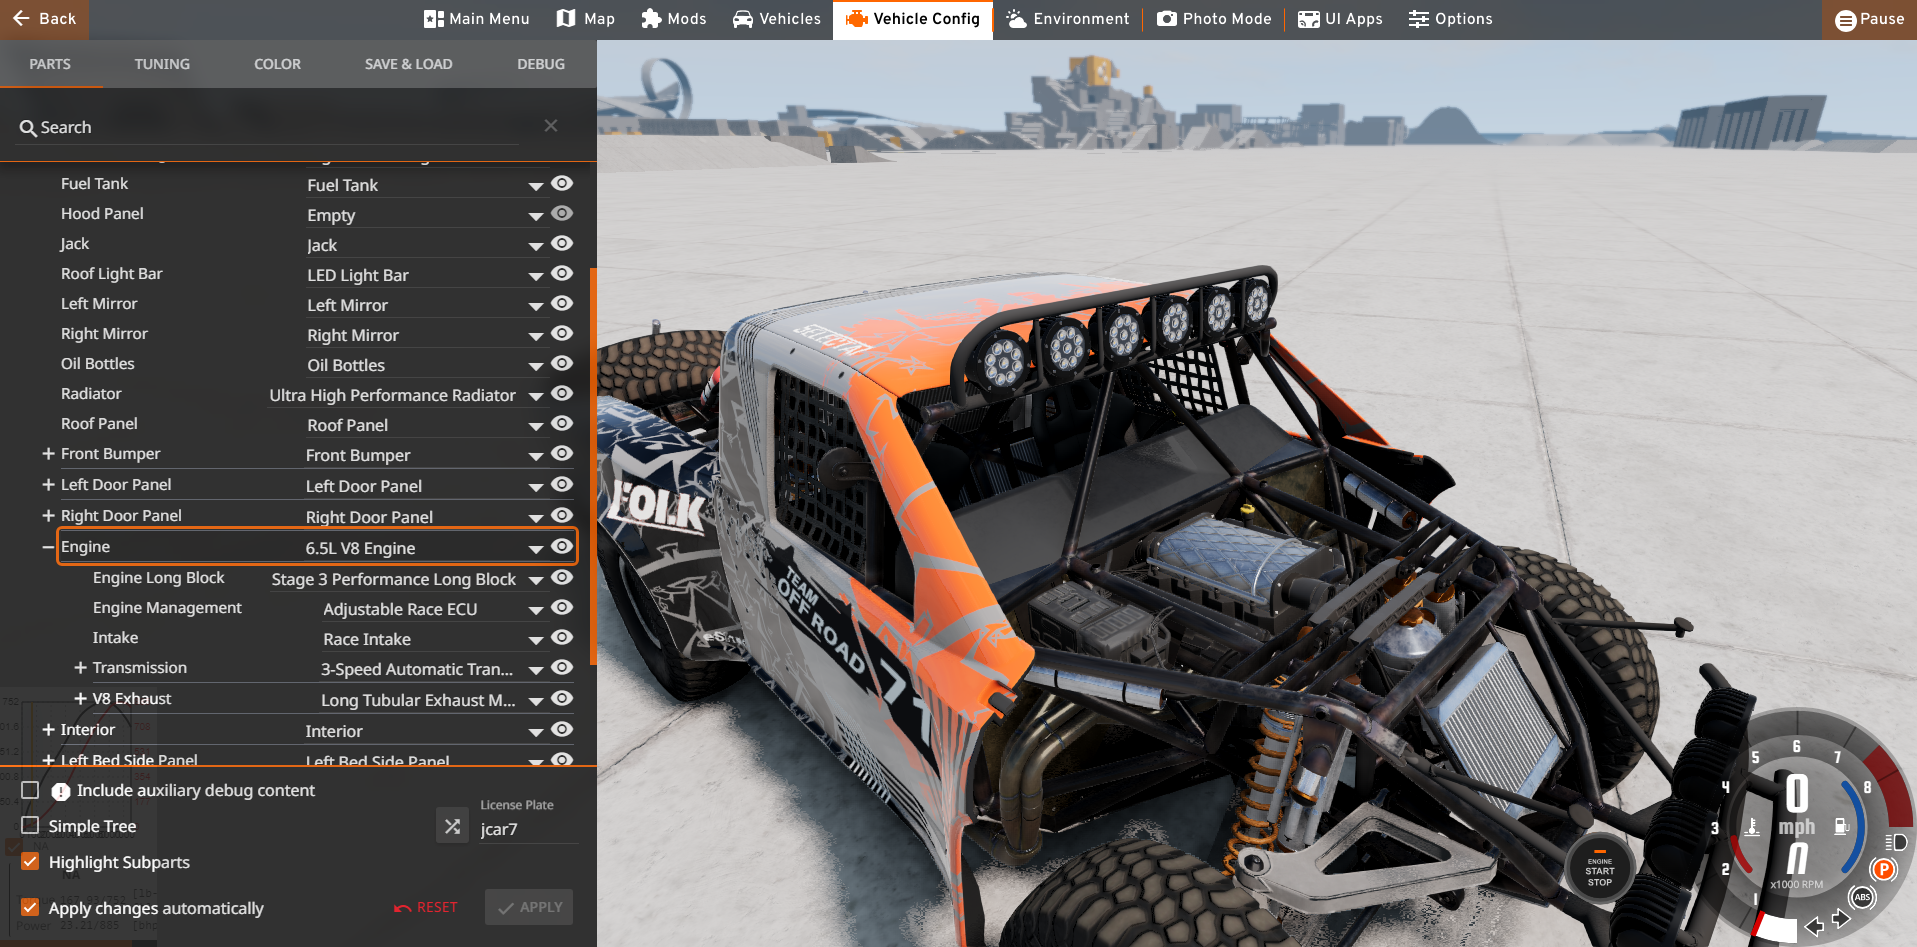Viewport: 1917px width, 947px height.
Task: Clear the parts search with the X
Action: click(551, 125)
